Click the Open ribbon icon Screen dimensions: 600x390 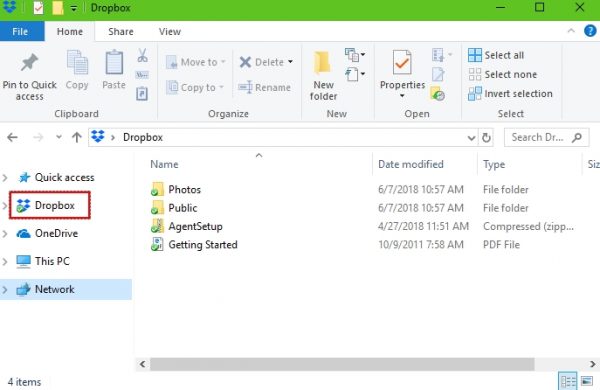(438, 55)
